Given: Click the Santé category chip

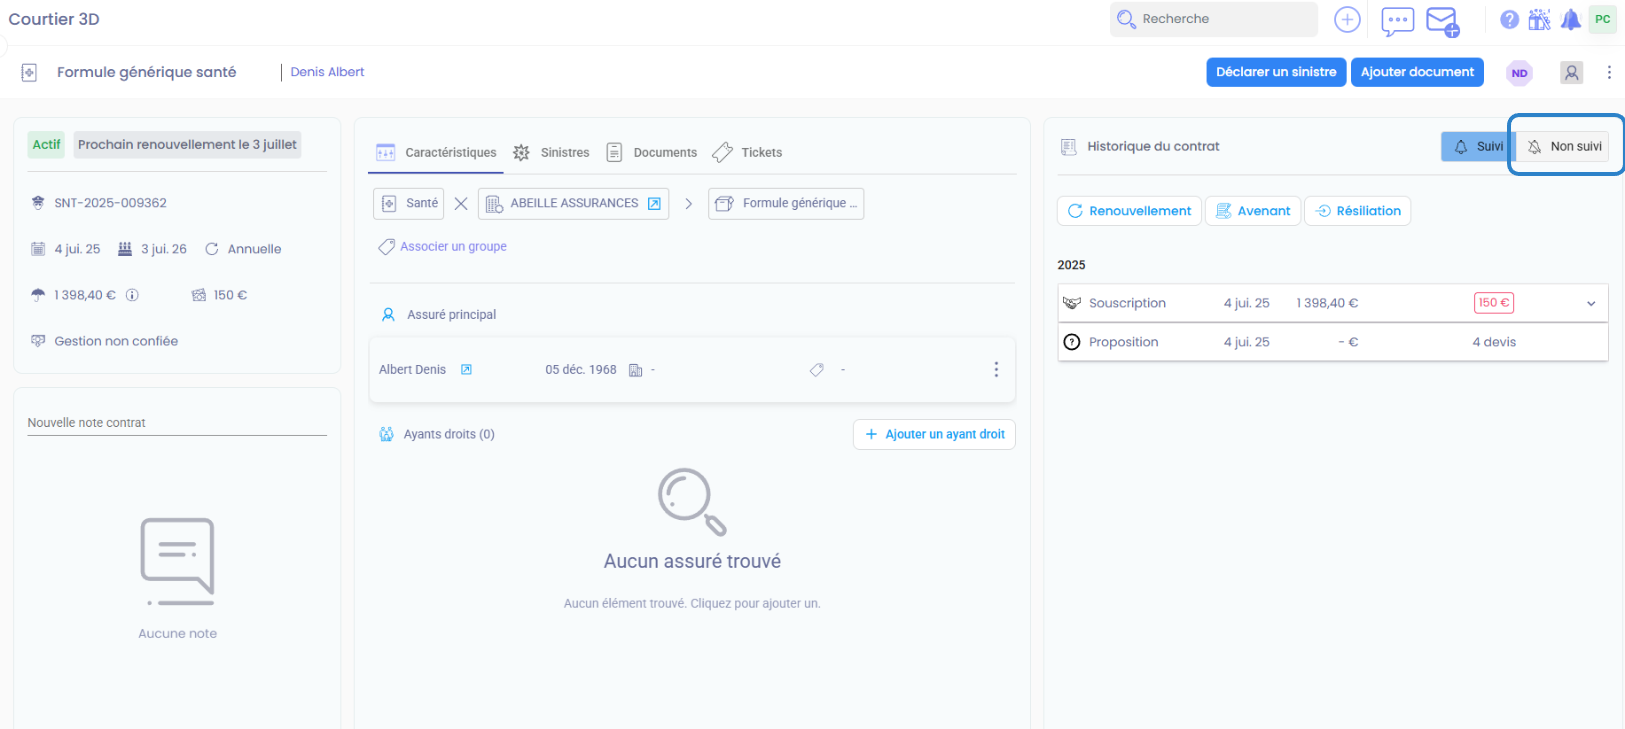Looking at the screenshot, I should pyautogui.click(x=410, y=203).
